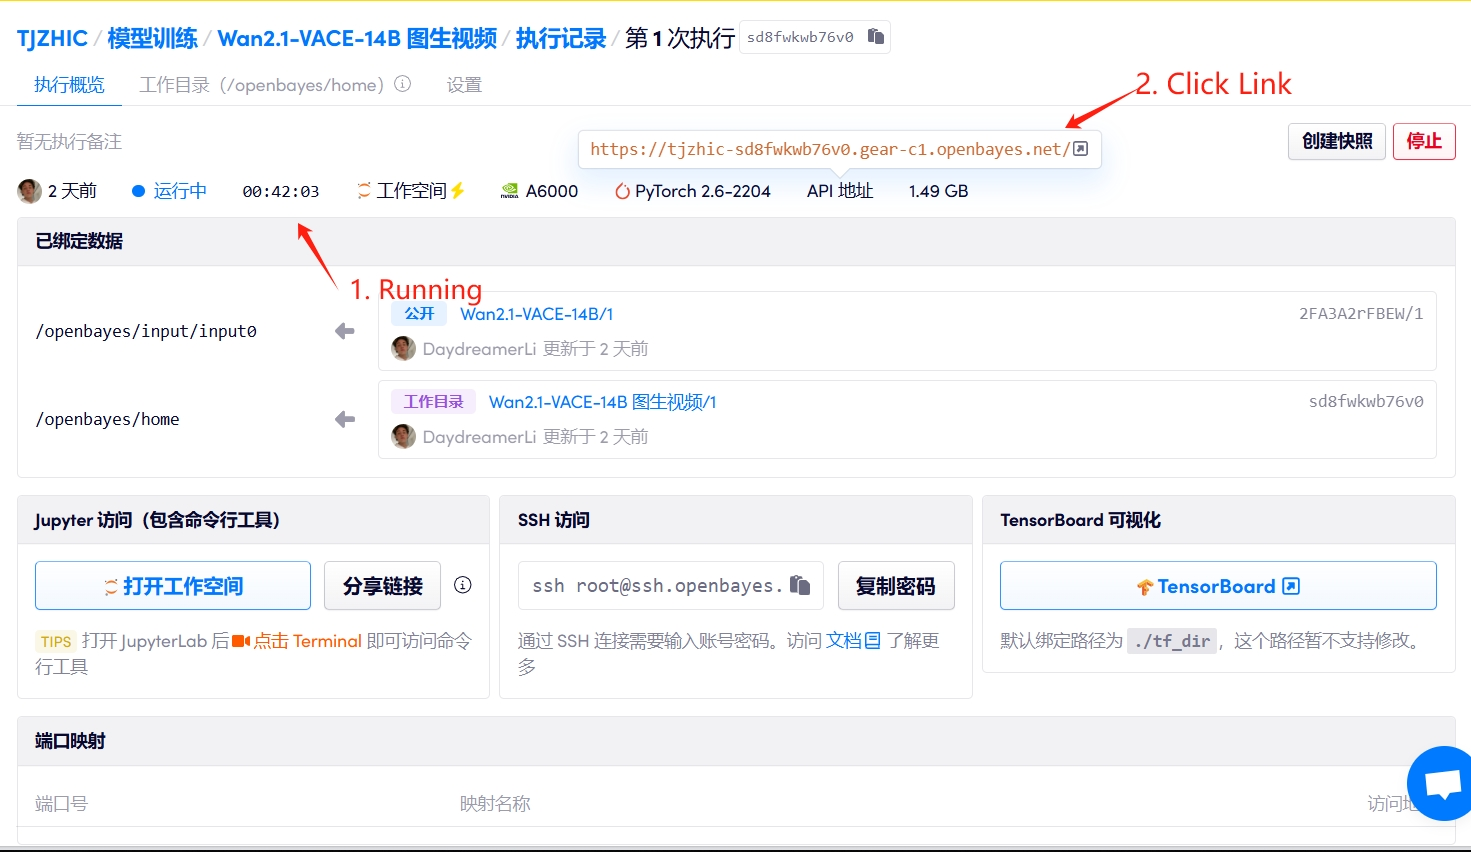This screenshot has height=852, width=1471.
Task: Navigate to 模型训练 in the breadcrumb
Action: click(x=152, y=38)
